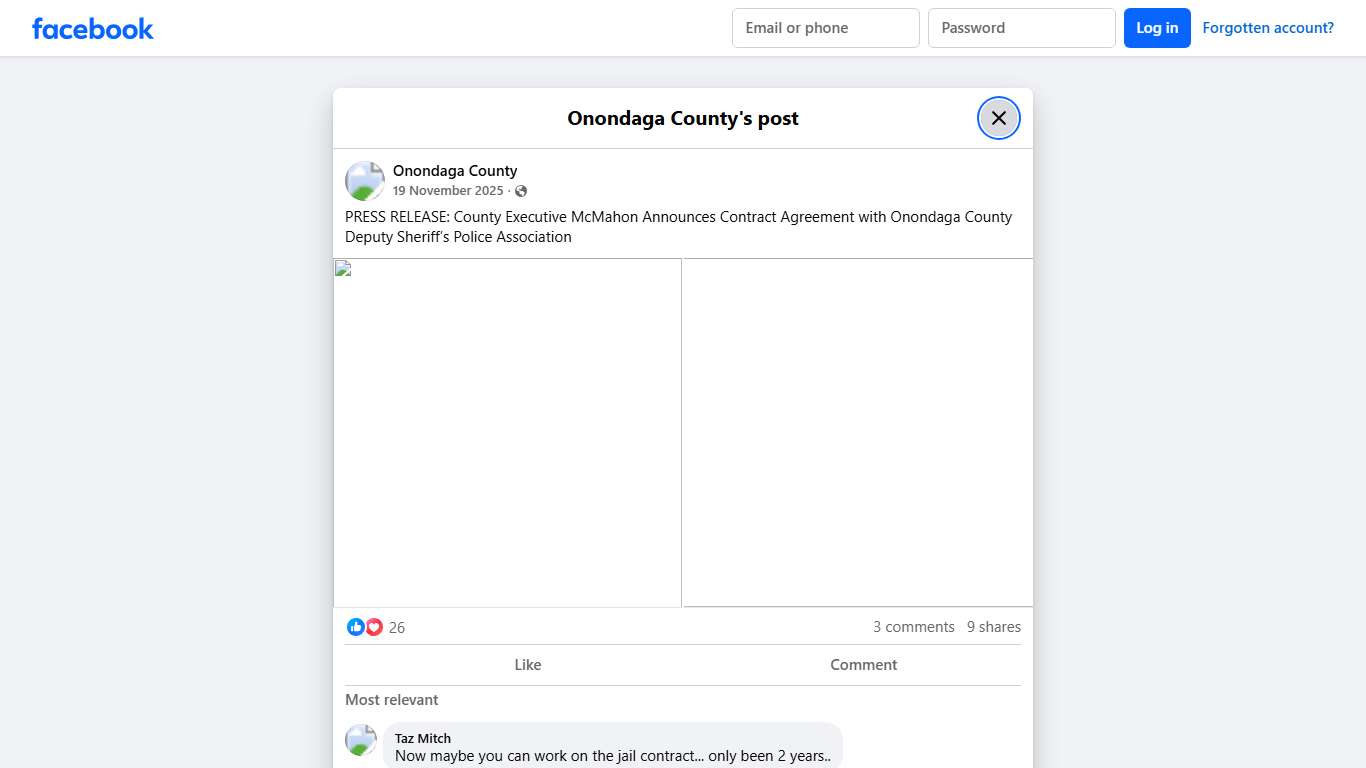The height and width of the screenshot is (768, 1366).
Task: Open the Most relevant sorting dropdown
Action: 391,699
